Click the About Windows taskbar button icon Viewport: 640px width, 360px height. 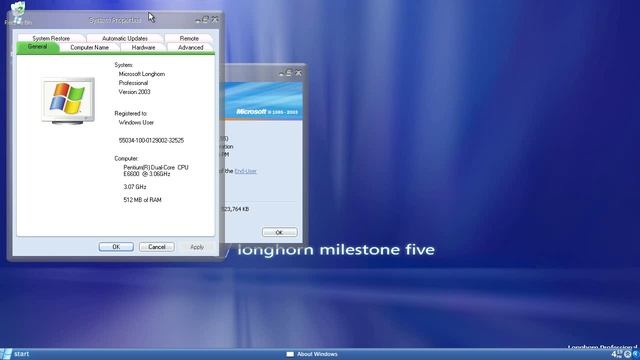tap(290, 354)
